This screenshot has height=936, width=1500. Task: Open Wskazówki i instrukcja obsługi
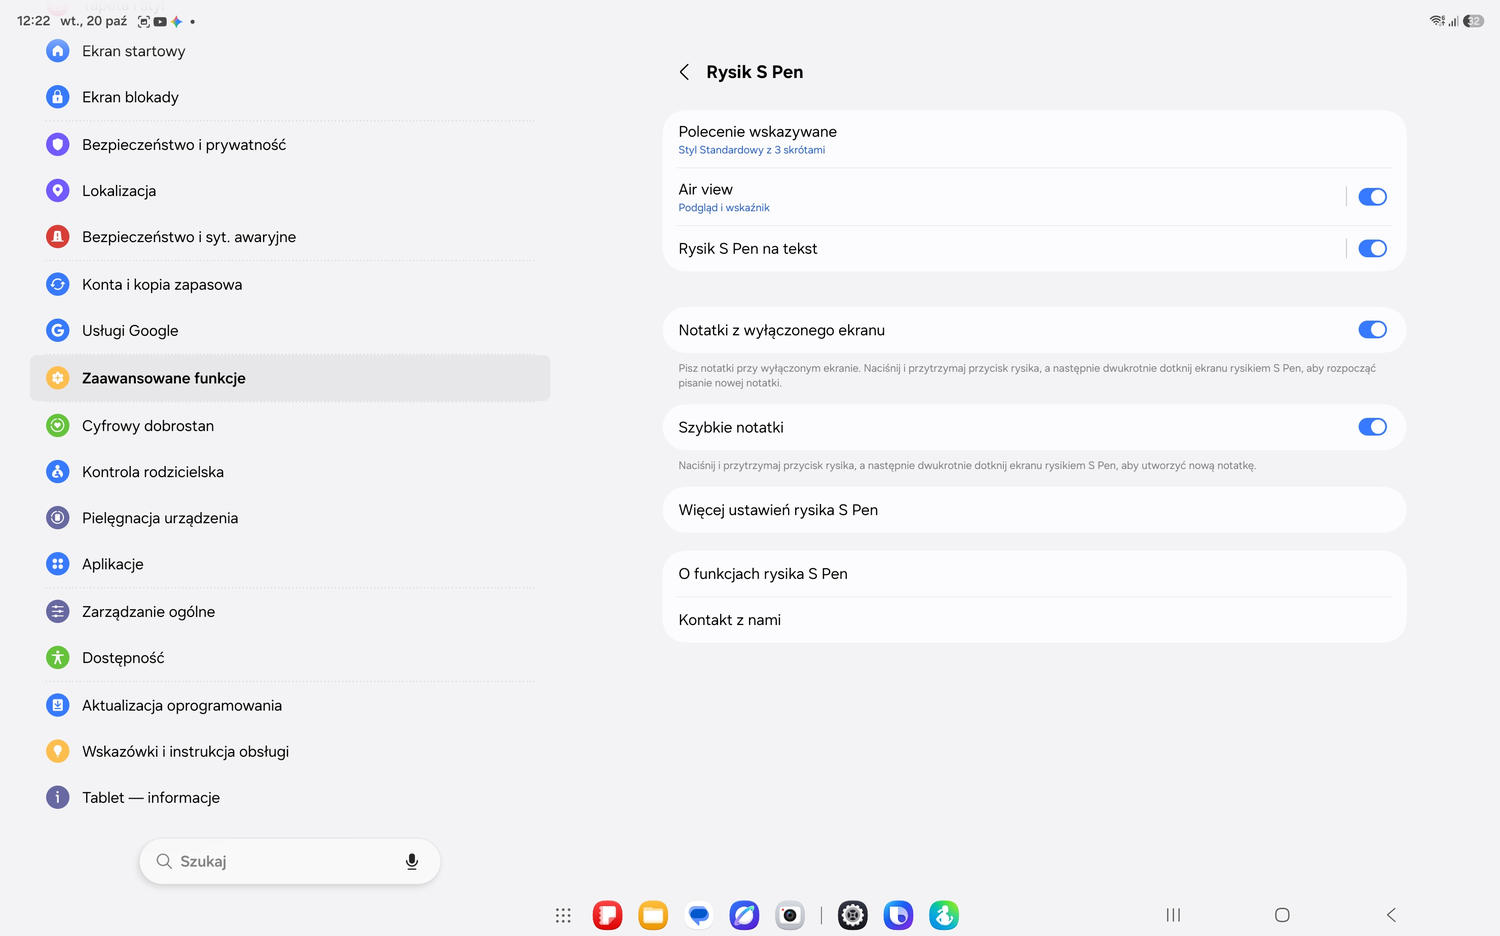click(290, 751)
